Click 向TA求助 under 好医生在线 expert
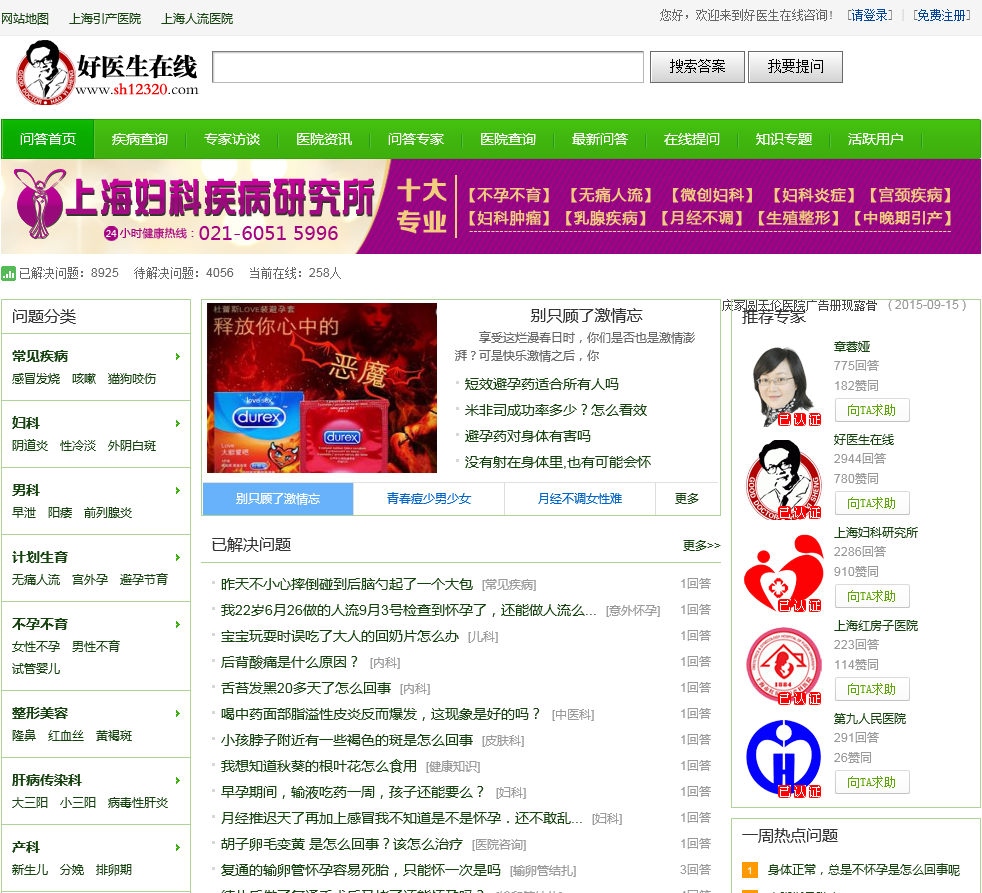The height and width of the screenshot is (893, 982). [872, 503]
